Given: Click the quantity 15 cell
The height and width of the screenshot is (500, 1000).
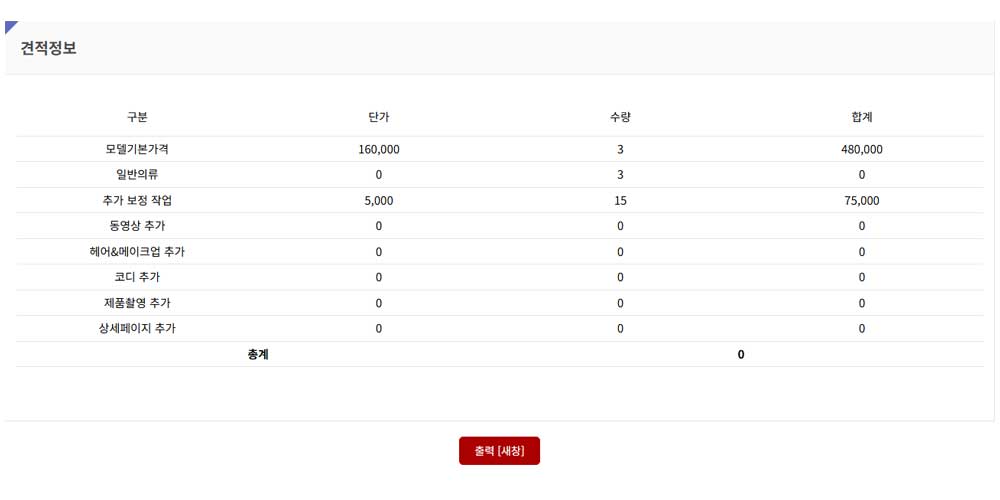Looking at the screenshot, I should click(x=620, y=200).
